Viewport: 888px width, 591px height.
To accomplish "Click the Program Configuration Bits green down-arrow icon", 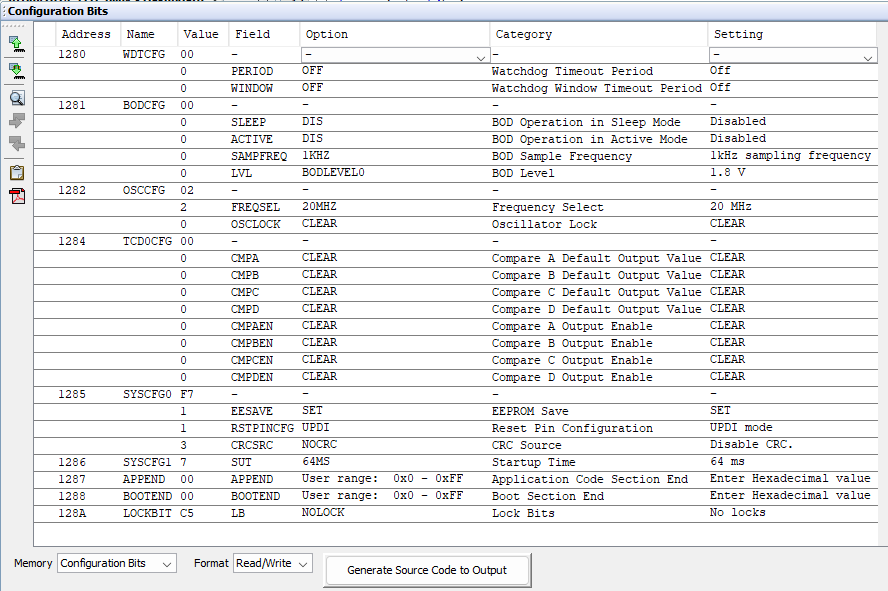I will click(17, 71).
